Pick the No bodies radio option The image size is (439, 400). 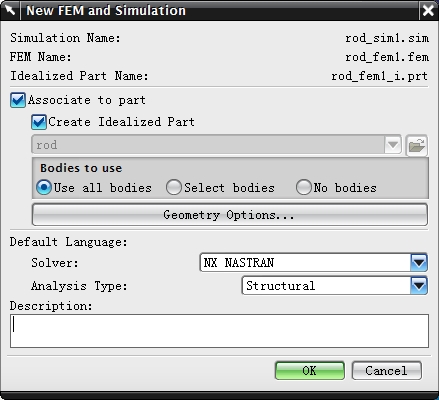[303, 187]
